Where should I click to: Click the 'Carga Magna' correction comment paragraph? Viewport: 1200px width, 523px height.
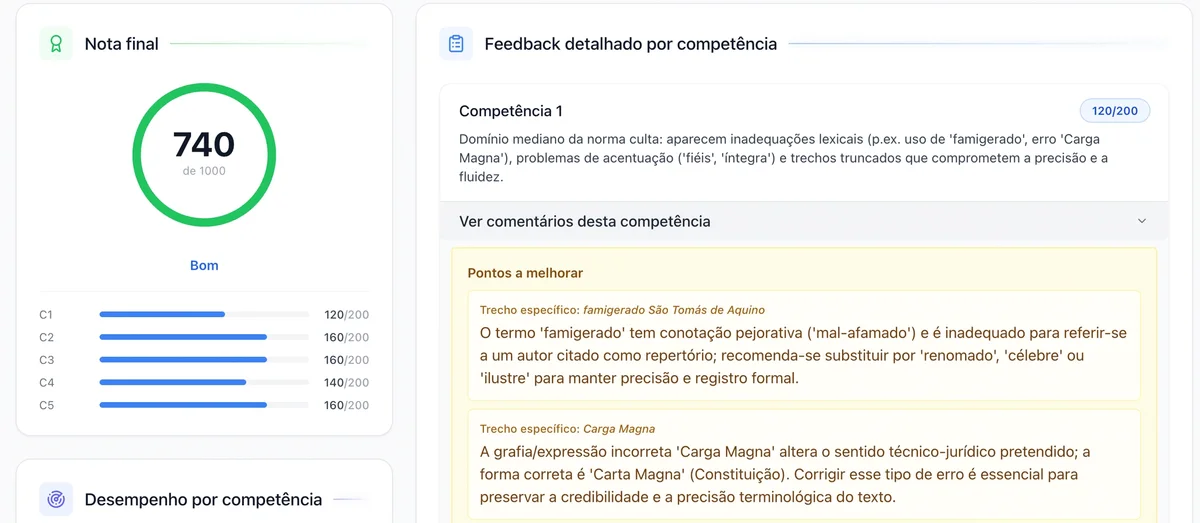tap(785, 474)
